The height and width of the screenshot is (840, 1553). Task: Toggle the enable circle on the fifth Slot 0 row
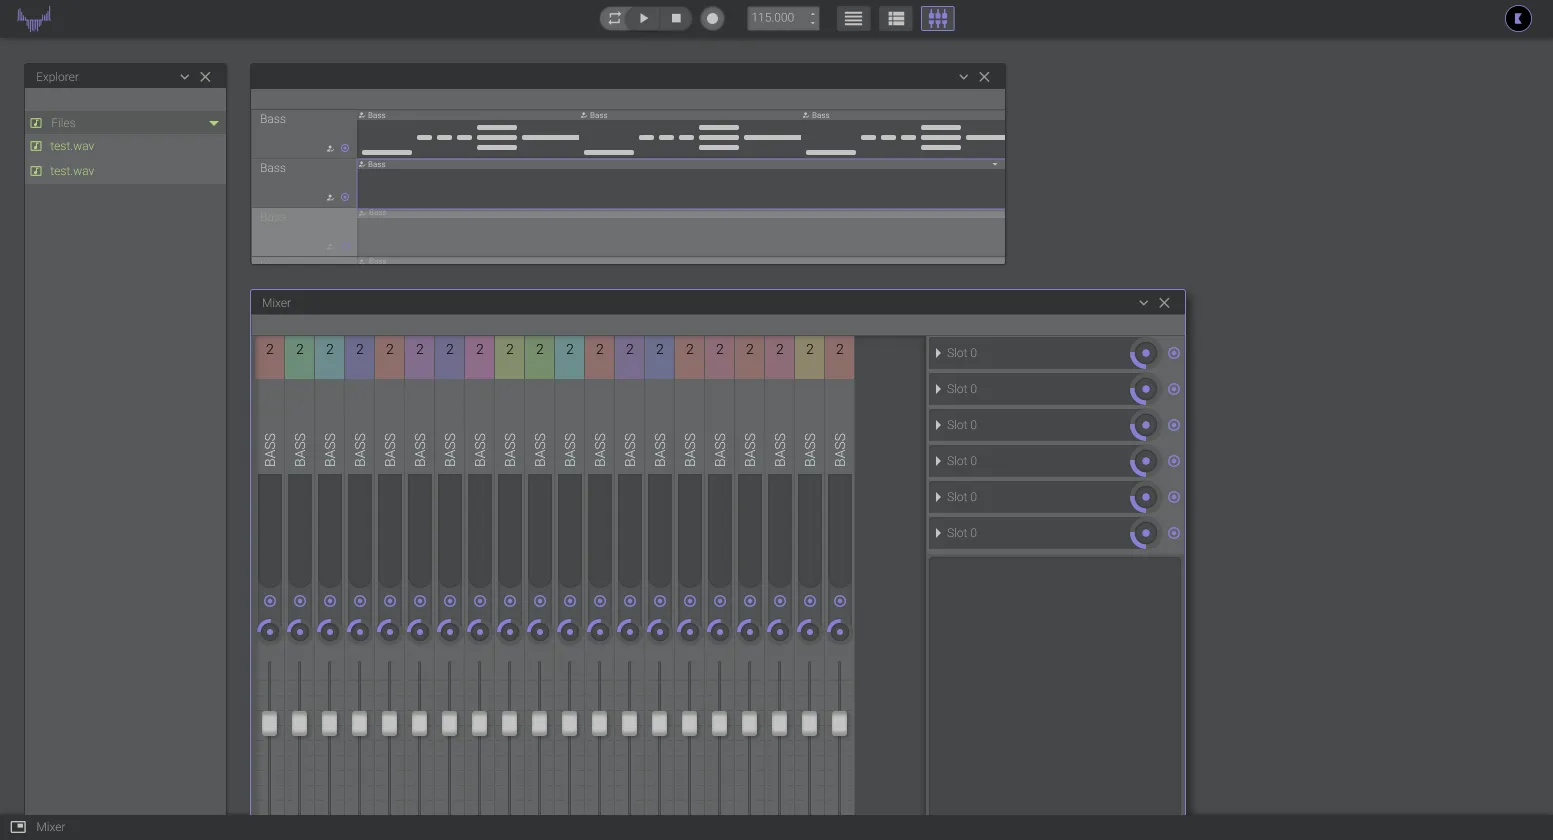[x=1174, y=497]
